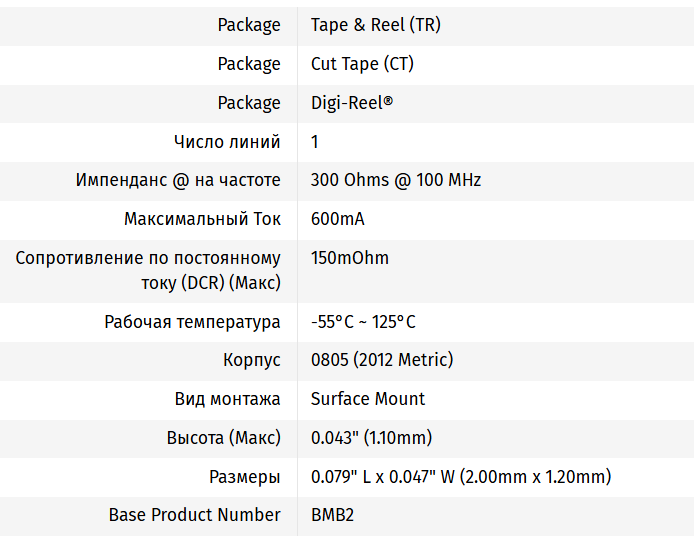Click the Tape & Reel (TR) value
Image resolution: width=694 pixels, height=546 pixels.
tap(375, 25)
